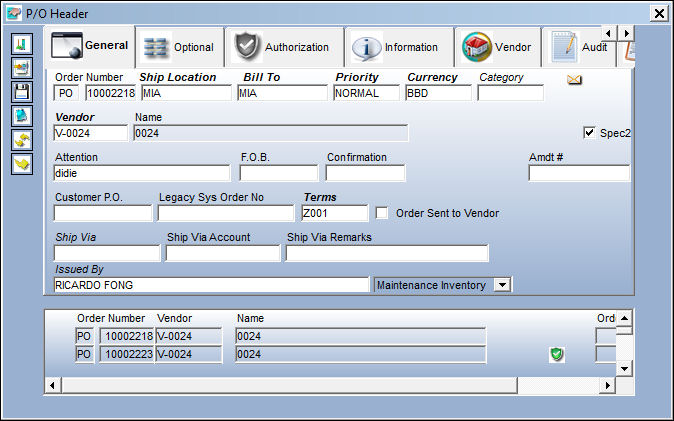Screen dimensions: 674x421
Task: Click the horizontal scrollbar thumb
Action: pos(289,385)
